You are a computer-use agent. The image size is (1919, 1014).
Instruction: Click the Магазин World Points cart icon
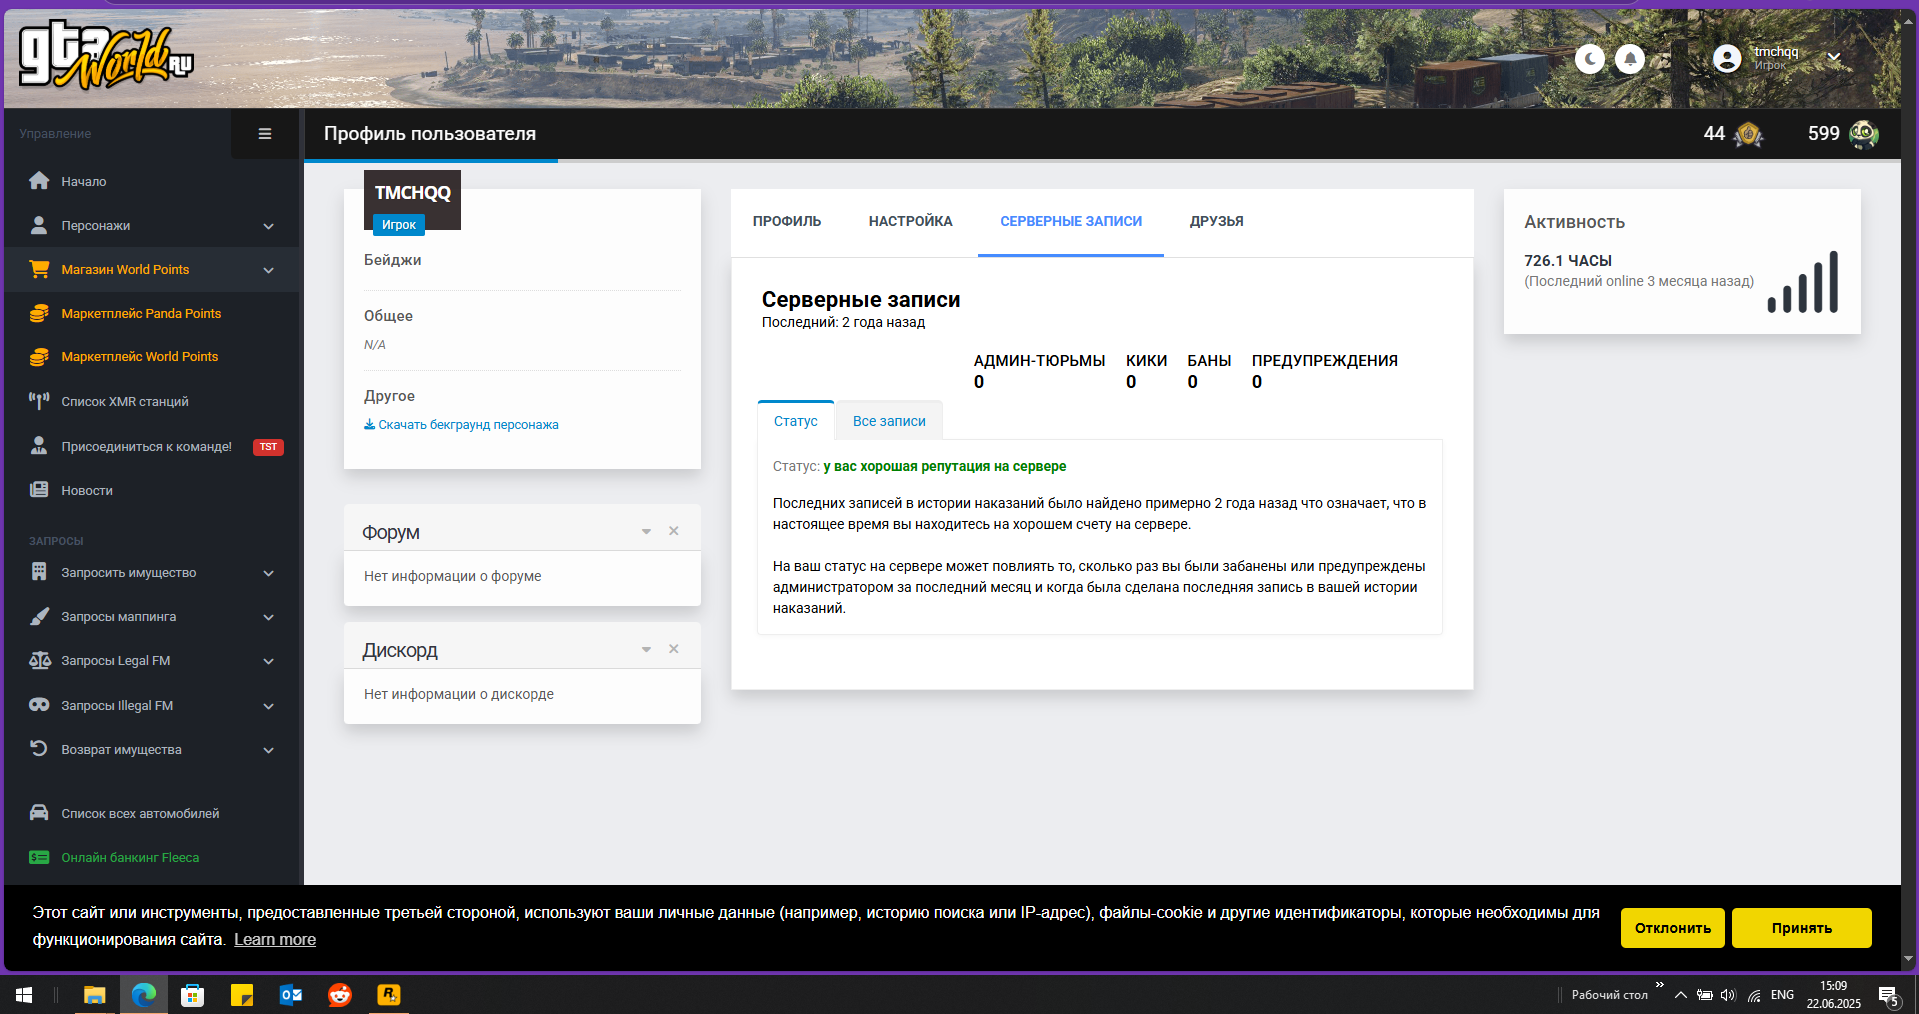(39, 269)
